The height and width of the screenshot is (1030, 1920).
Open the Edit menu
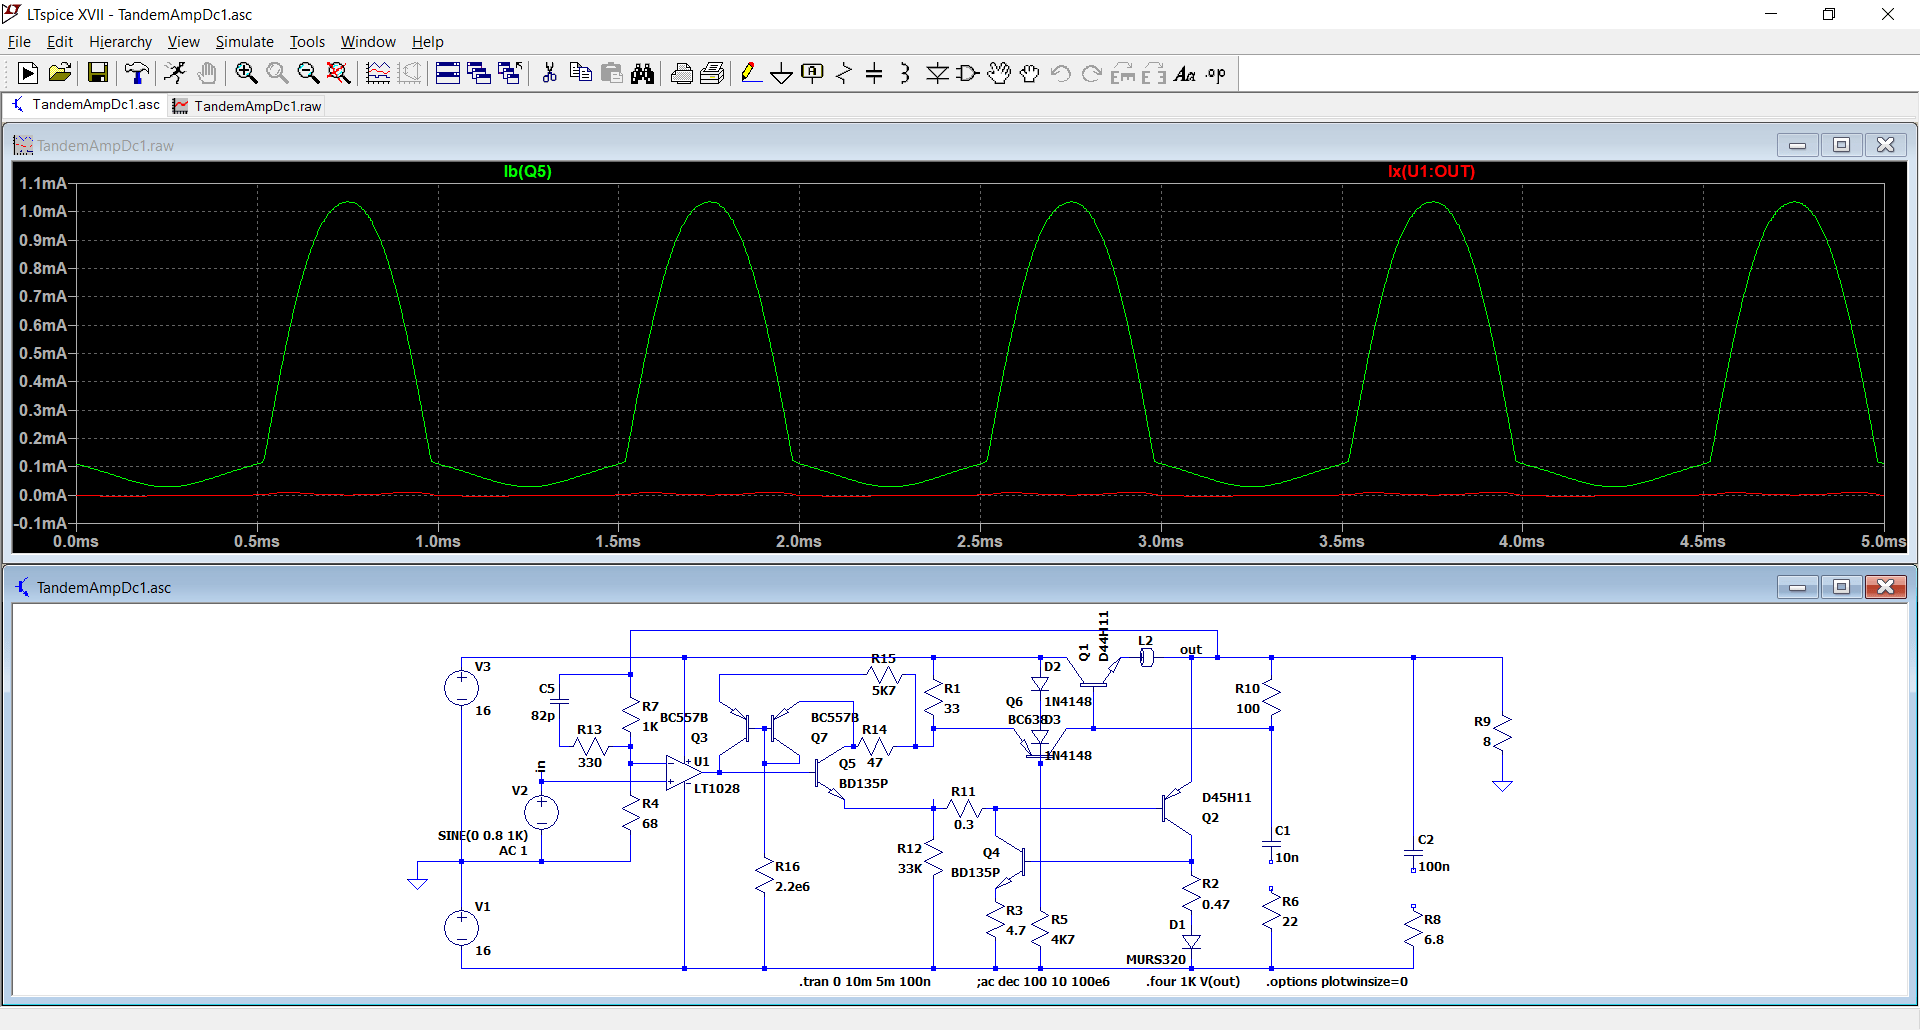click(x=60, y=42)
